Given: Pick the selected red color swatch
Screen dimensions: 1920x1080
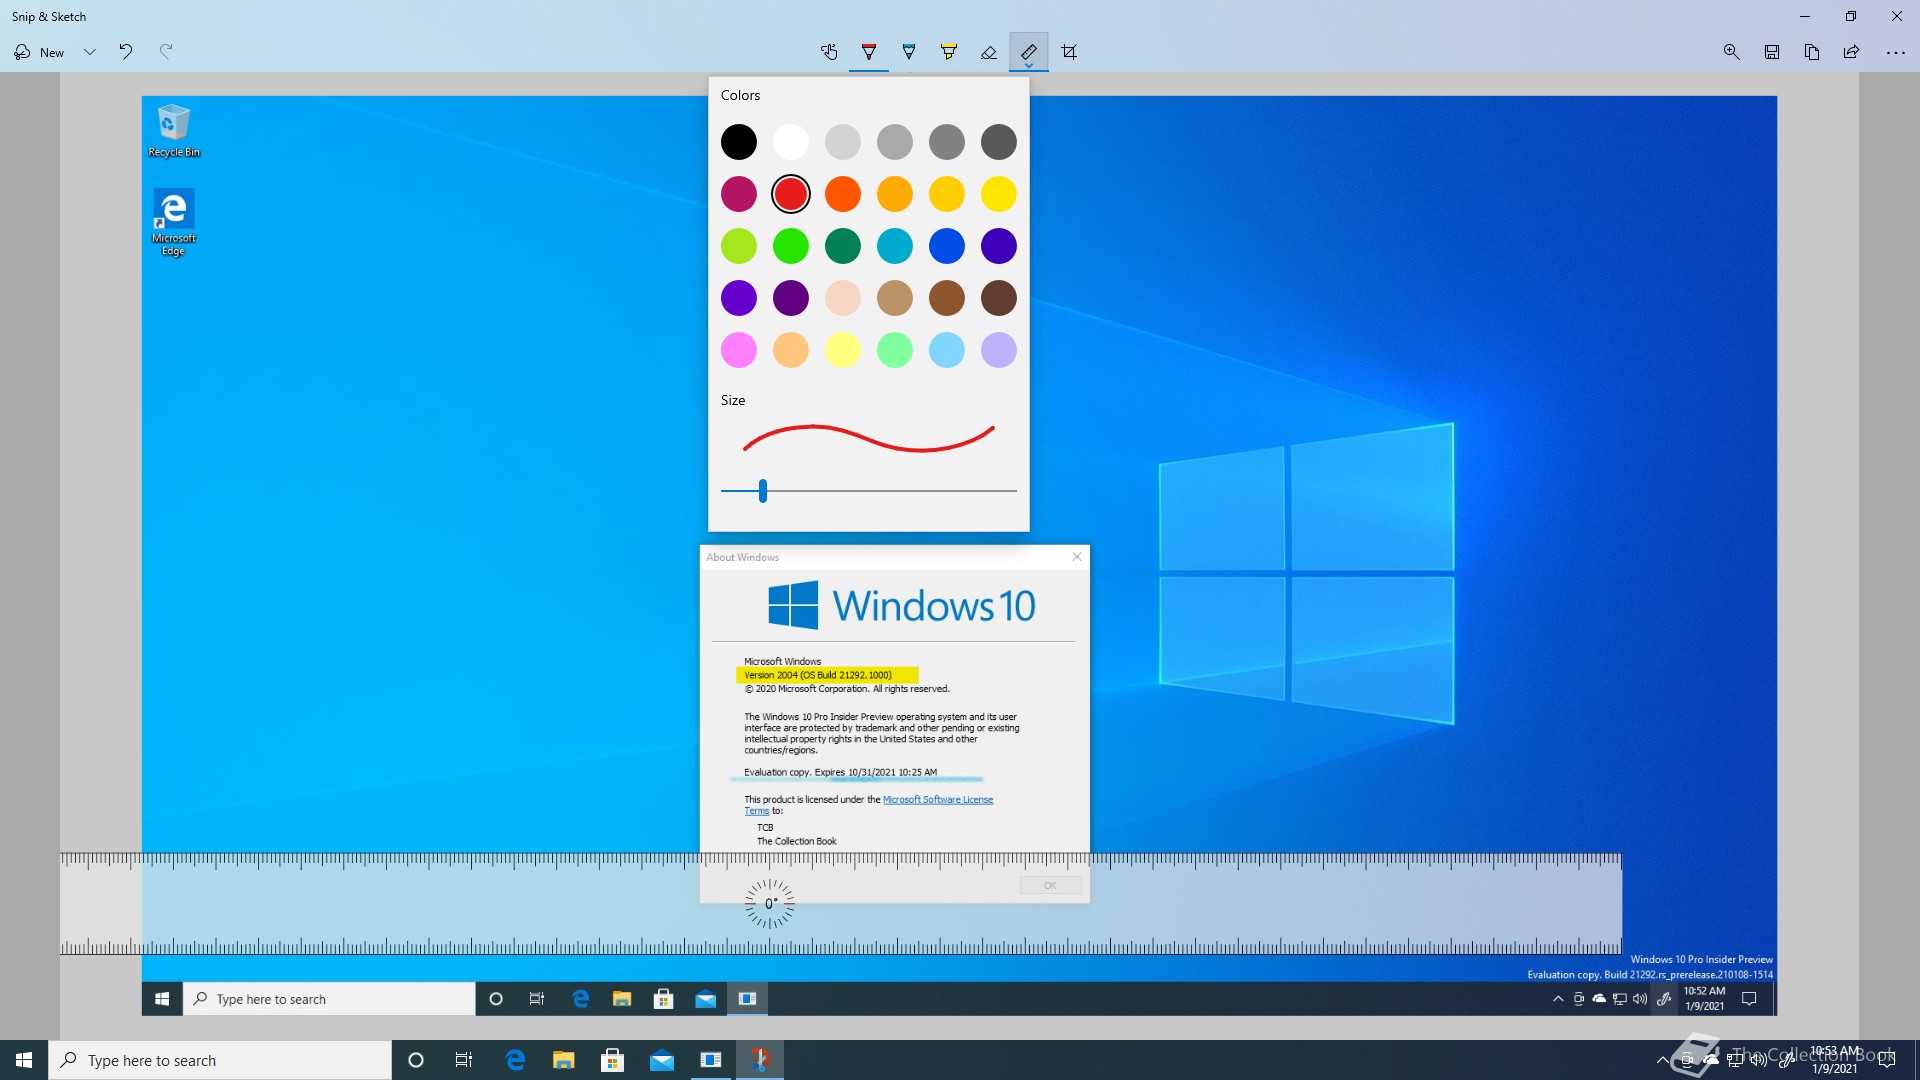Looking at the screenshot, I should pyautogui.click(x=791, y=194).
